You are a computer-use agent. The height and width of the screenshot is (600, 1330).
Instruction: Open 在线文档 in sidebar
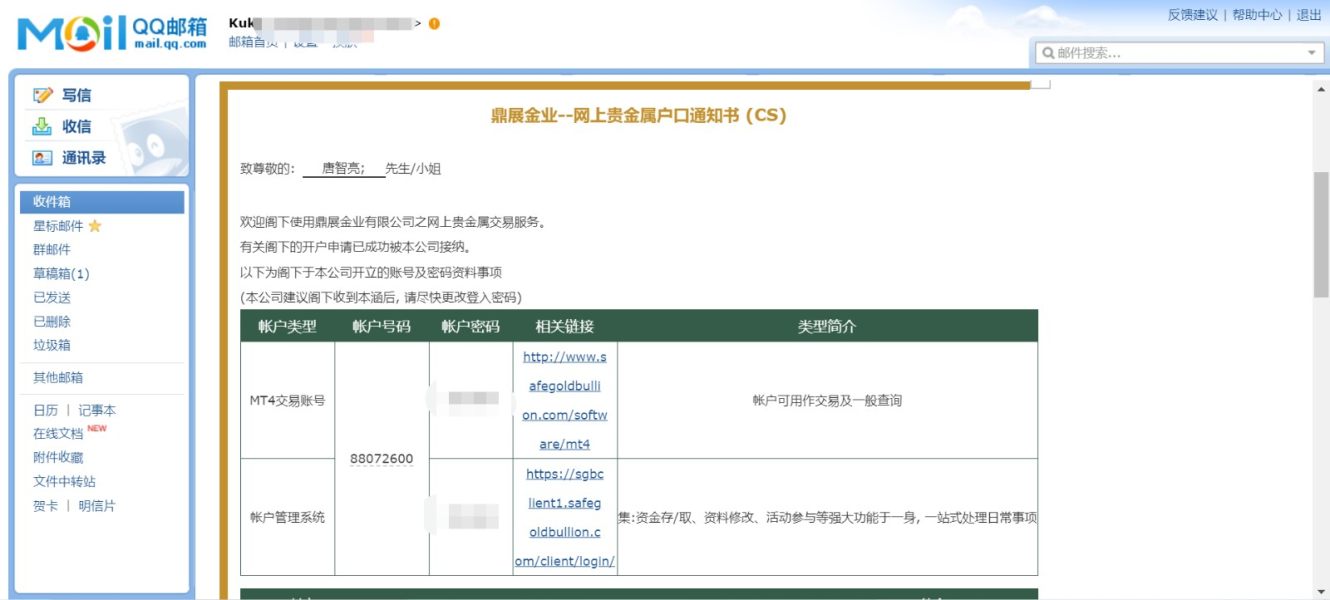click(58, 434)
